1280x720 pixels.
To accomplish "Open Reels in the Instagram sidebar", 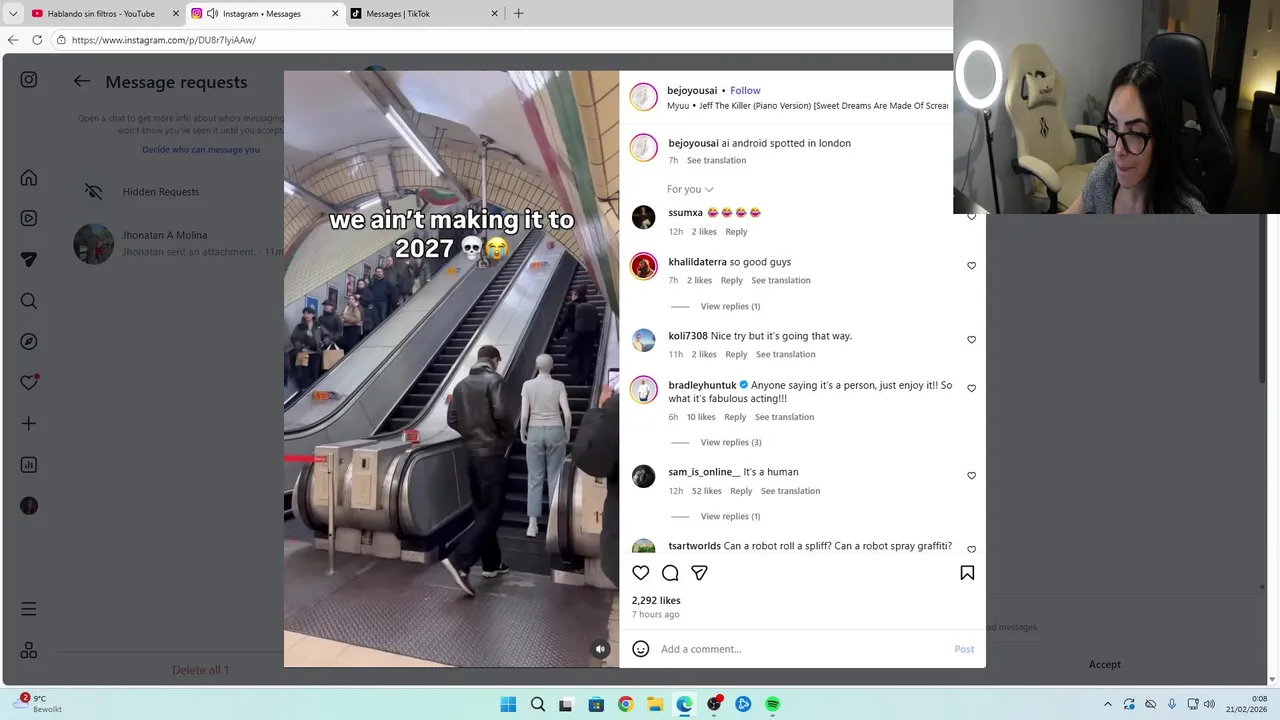I will tap(29, 218).
